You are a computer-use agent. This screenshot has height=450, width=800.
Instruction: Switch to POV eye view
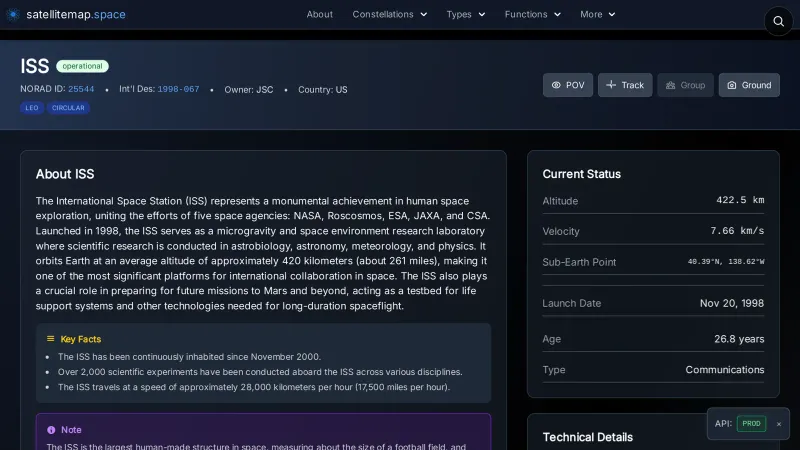click(568, 85)
